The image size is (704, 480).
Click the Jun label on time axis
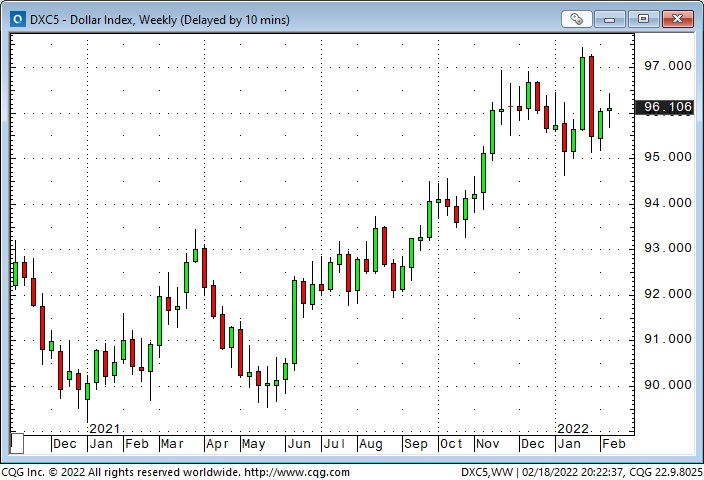299,444
